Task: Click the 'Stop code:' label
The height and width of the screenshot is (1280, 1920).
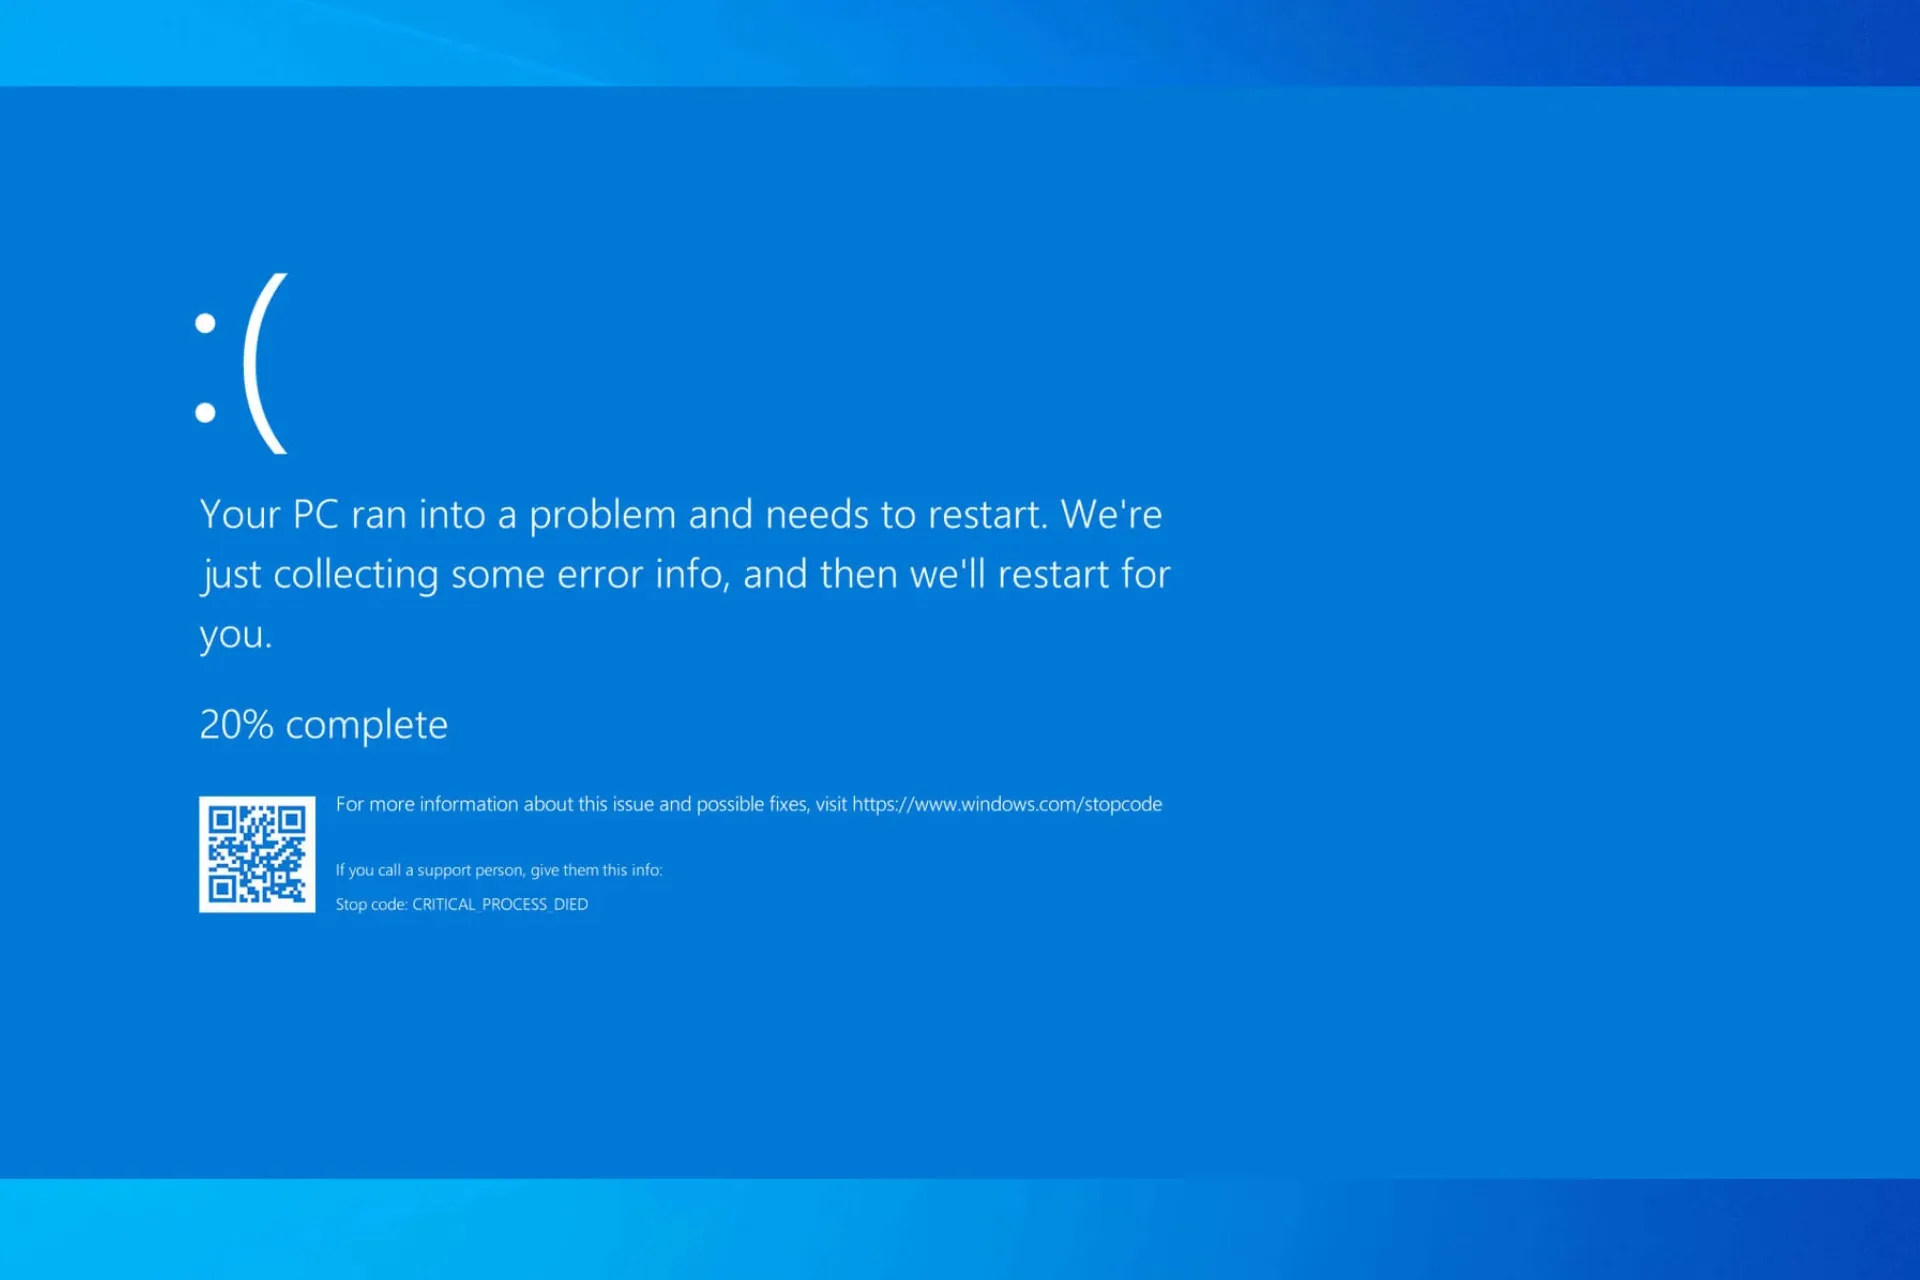Action: pyautogui.click(x=371, y=904)
